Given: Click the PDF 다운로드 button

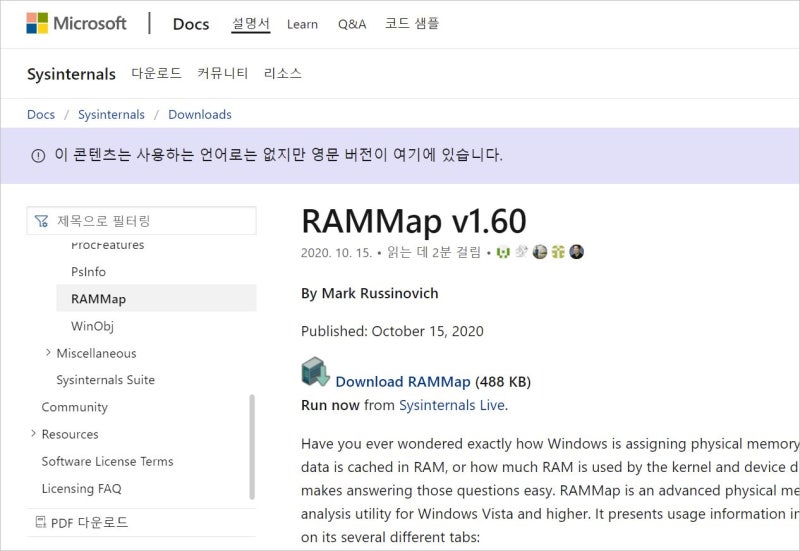Looking at the screenshot, I should click(82, 522).
